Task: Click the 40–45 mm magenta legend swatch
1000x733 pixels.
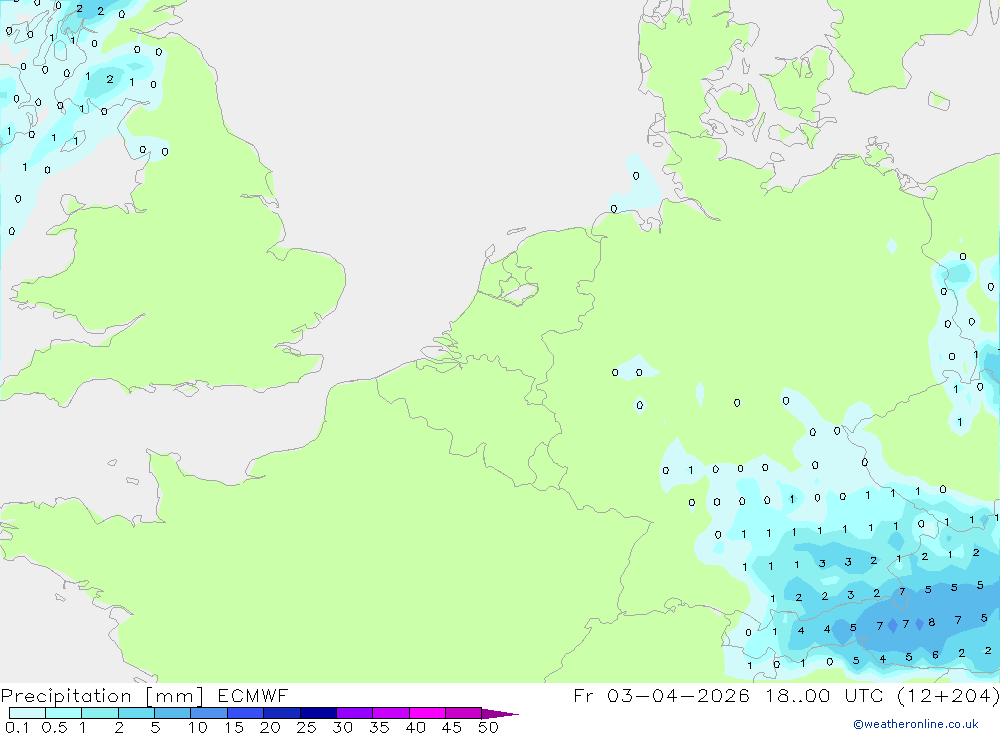Action: [427, 713]
